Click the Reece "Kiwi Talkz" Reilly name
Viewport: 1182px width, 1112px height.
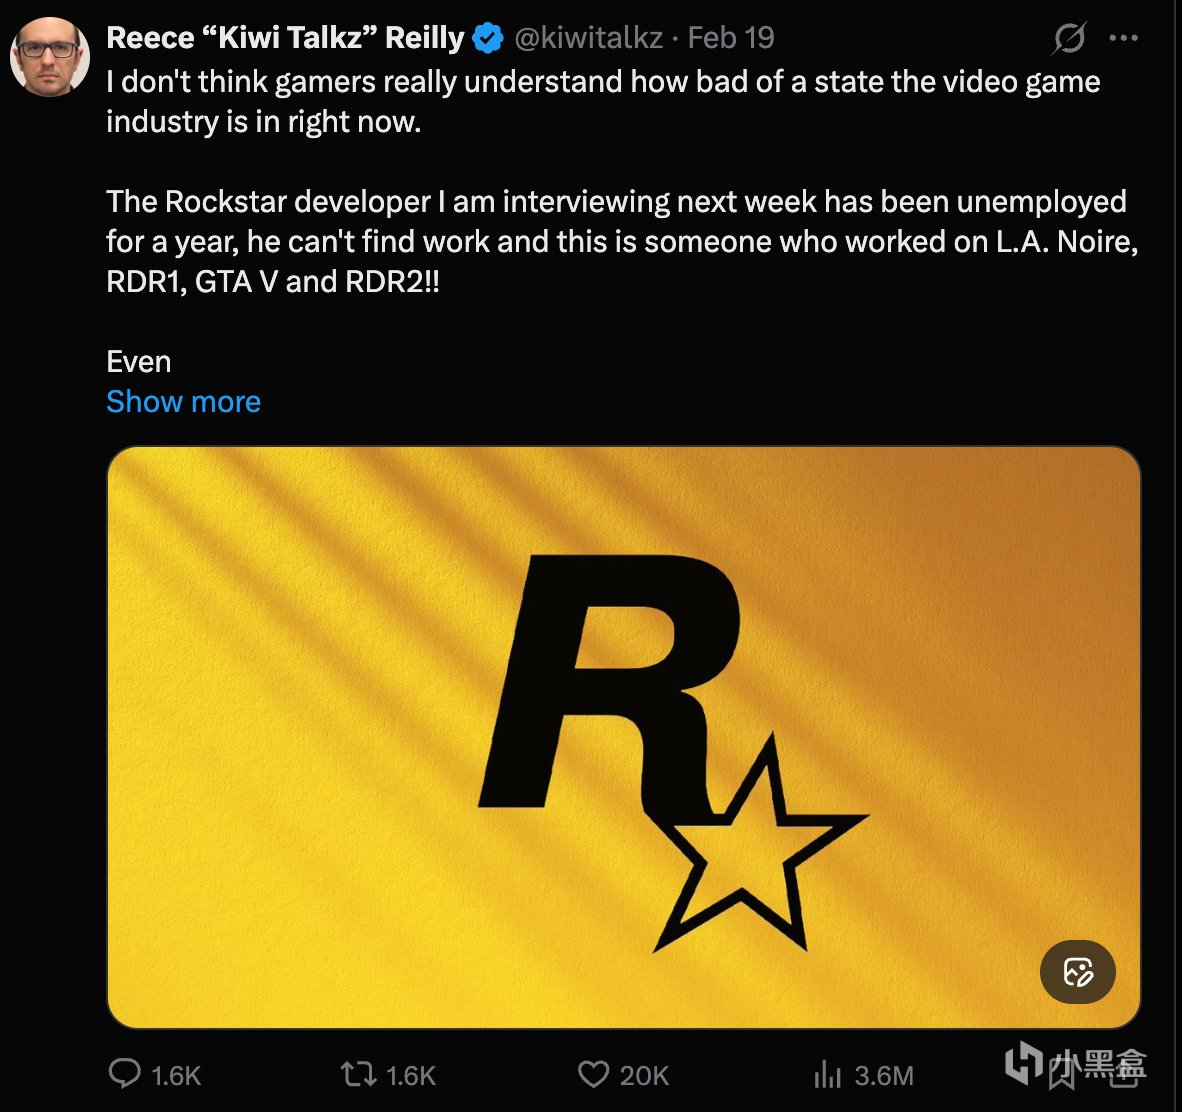pos(285,38)
